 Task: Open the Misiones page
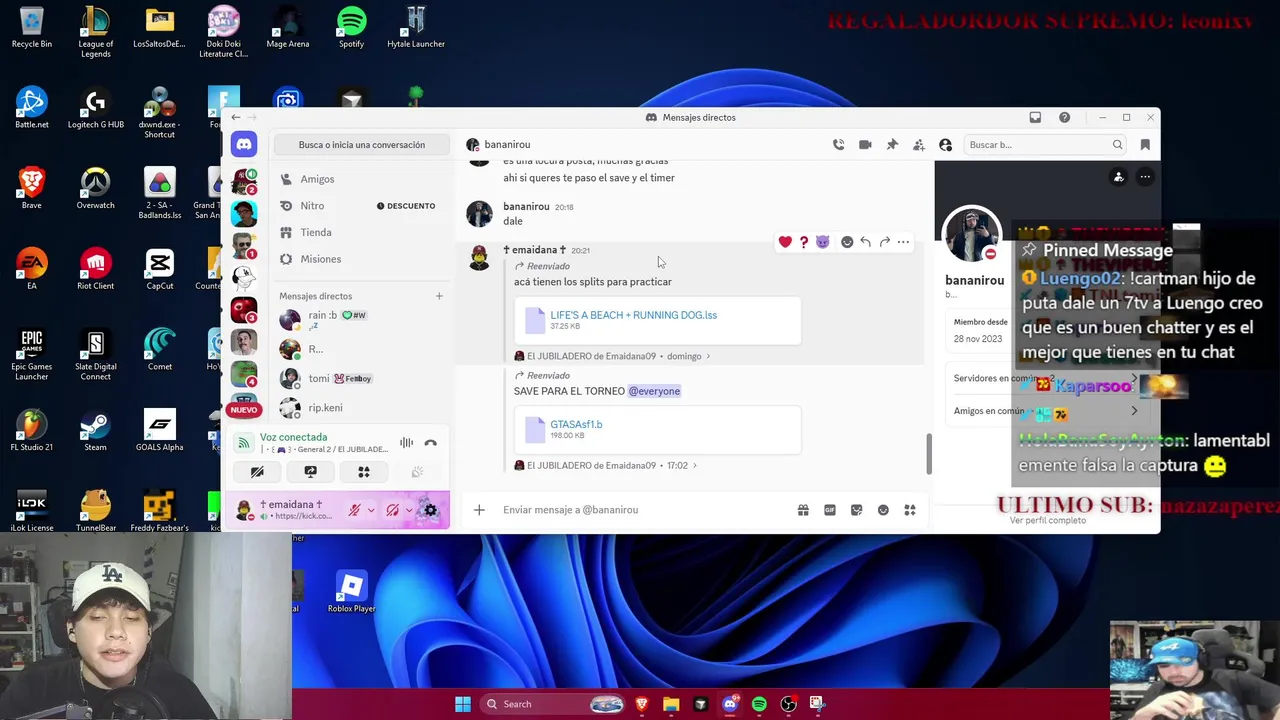coord(361,259)
